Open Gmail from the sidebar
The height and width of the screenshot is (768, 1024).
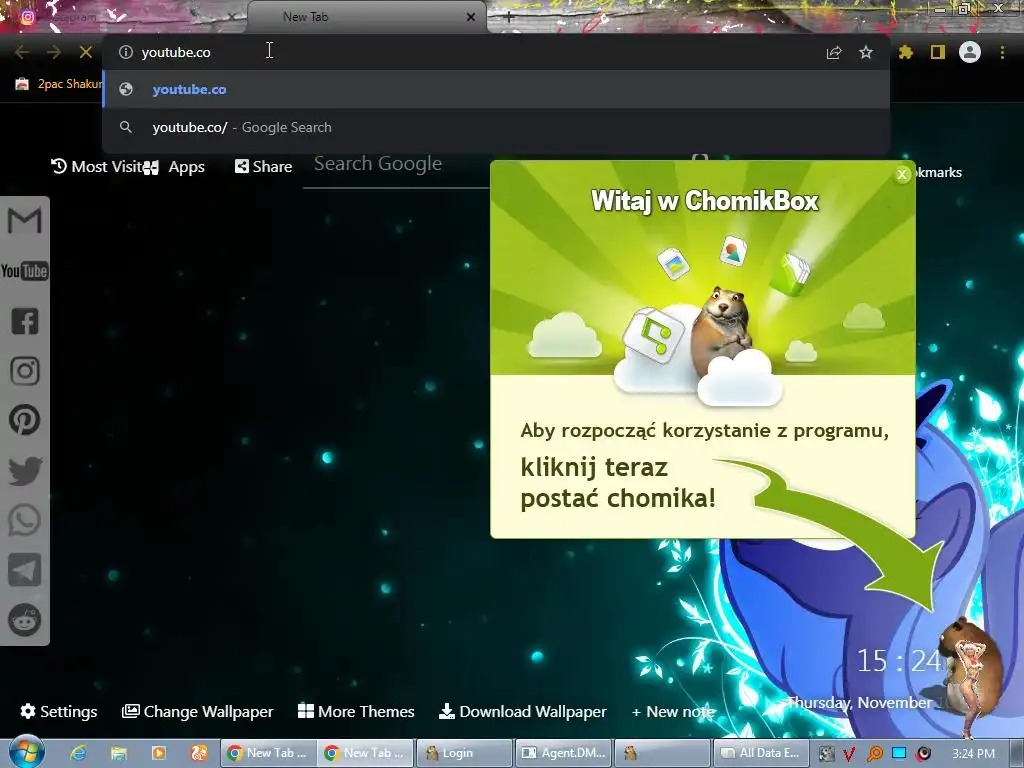25,220
